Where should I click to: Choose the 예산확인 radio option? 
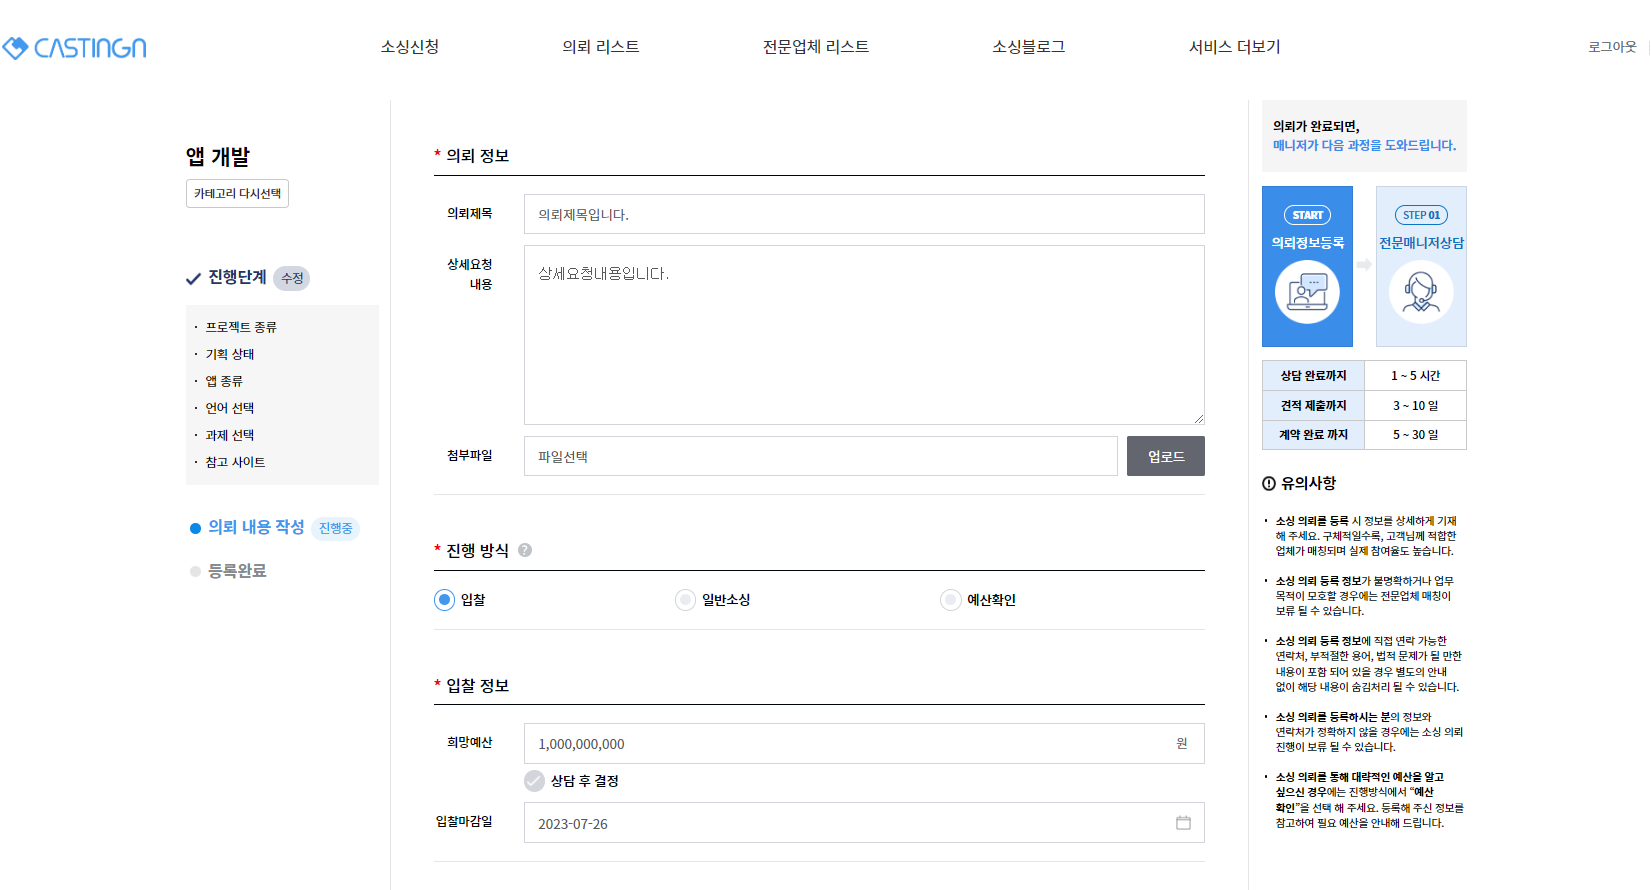950,600
